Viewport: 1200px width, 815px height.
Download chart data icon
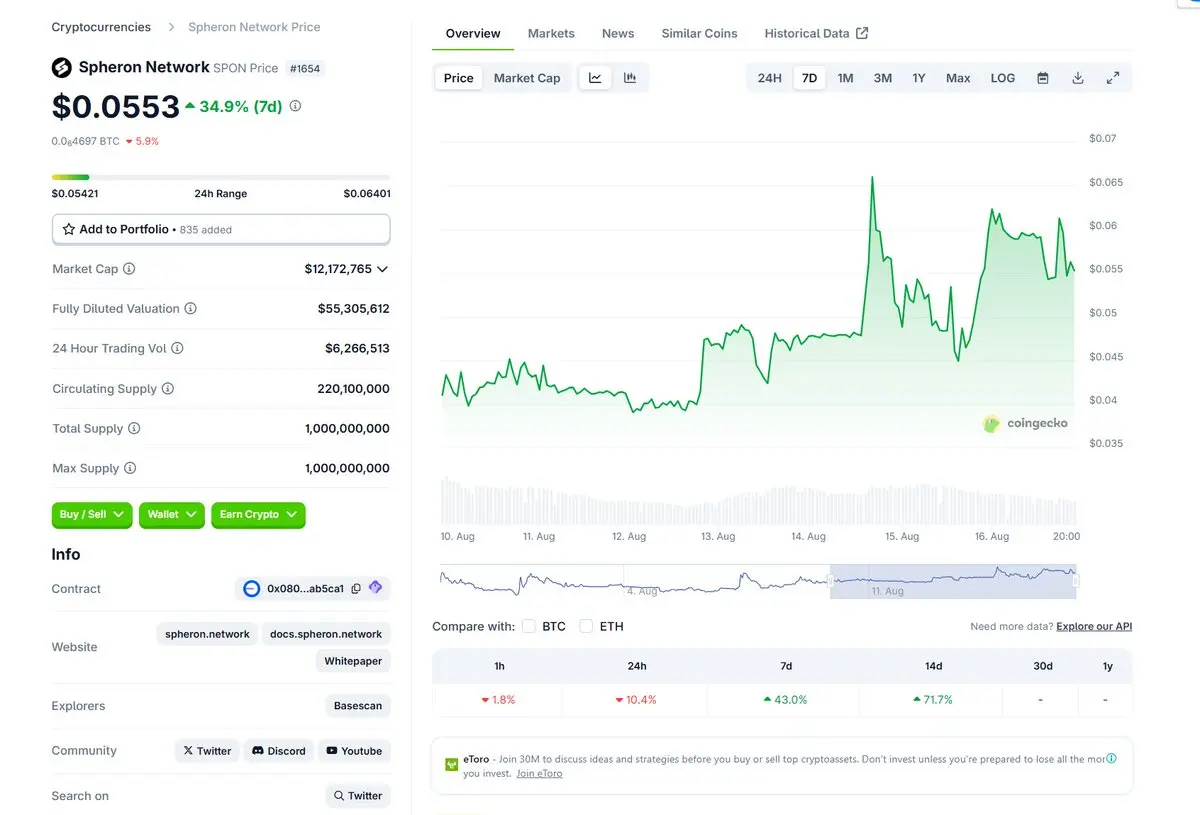click(x=1078, y=78)
